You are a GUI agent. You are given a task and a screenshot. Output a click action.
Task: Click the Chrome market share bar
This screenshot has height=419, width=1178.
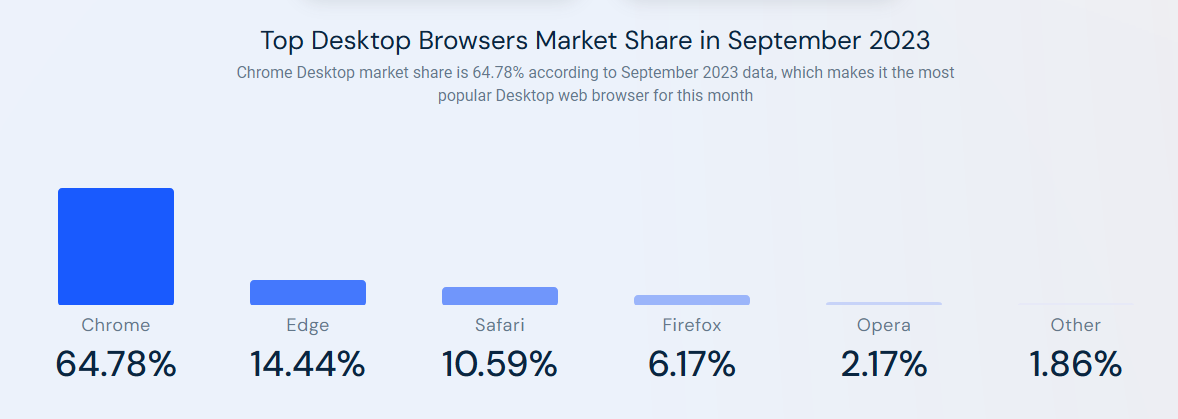[116, 246]
